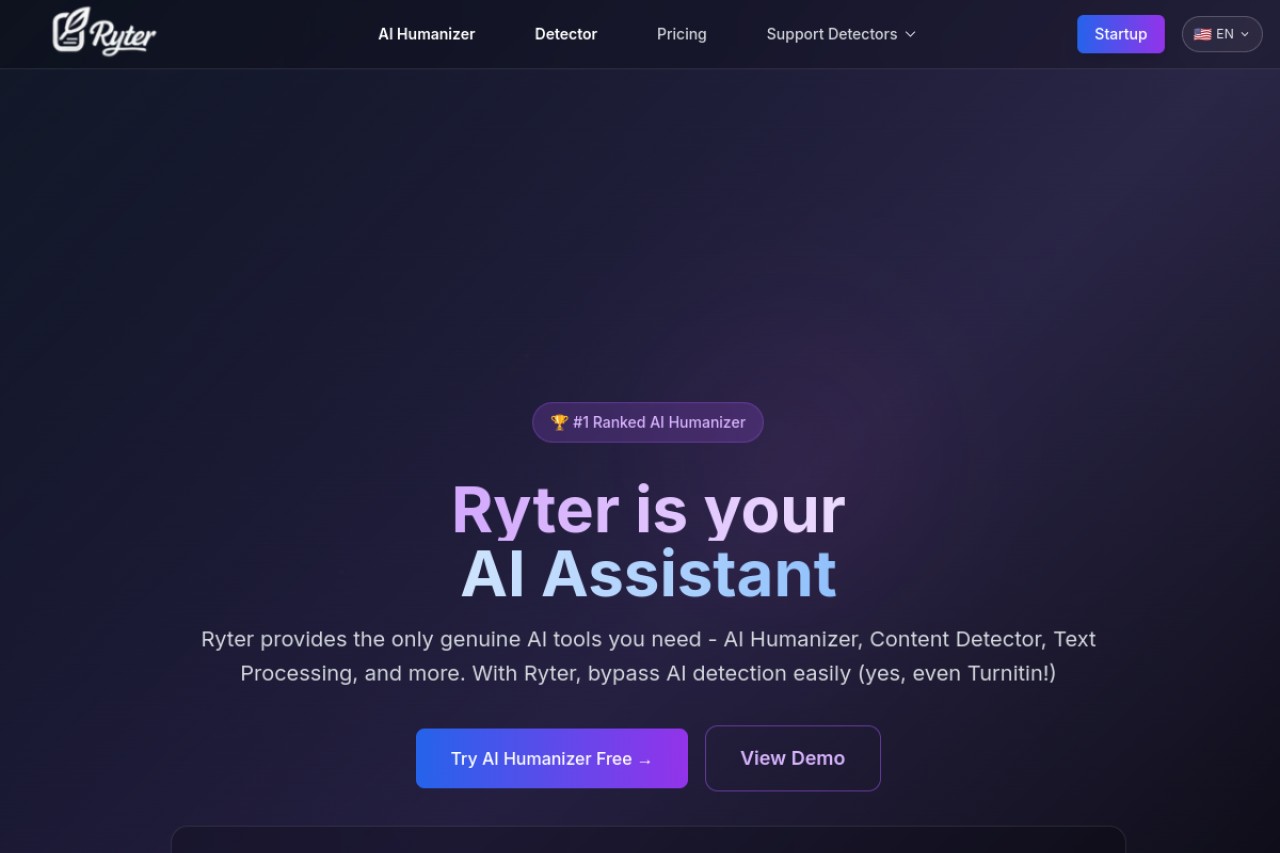Click the #1 Ranked AI Humanizer badge
The height and width of the screenshot is (853, 1280).
coord(648,422)
